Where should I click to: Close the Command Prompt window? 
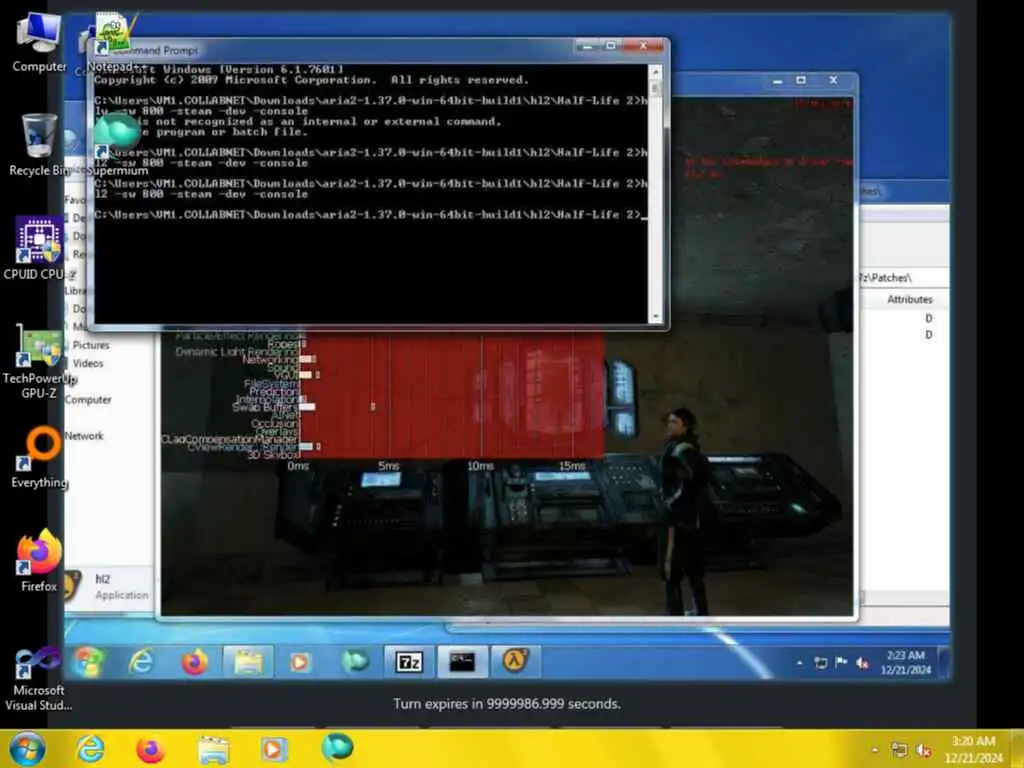point(643,46)
